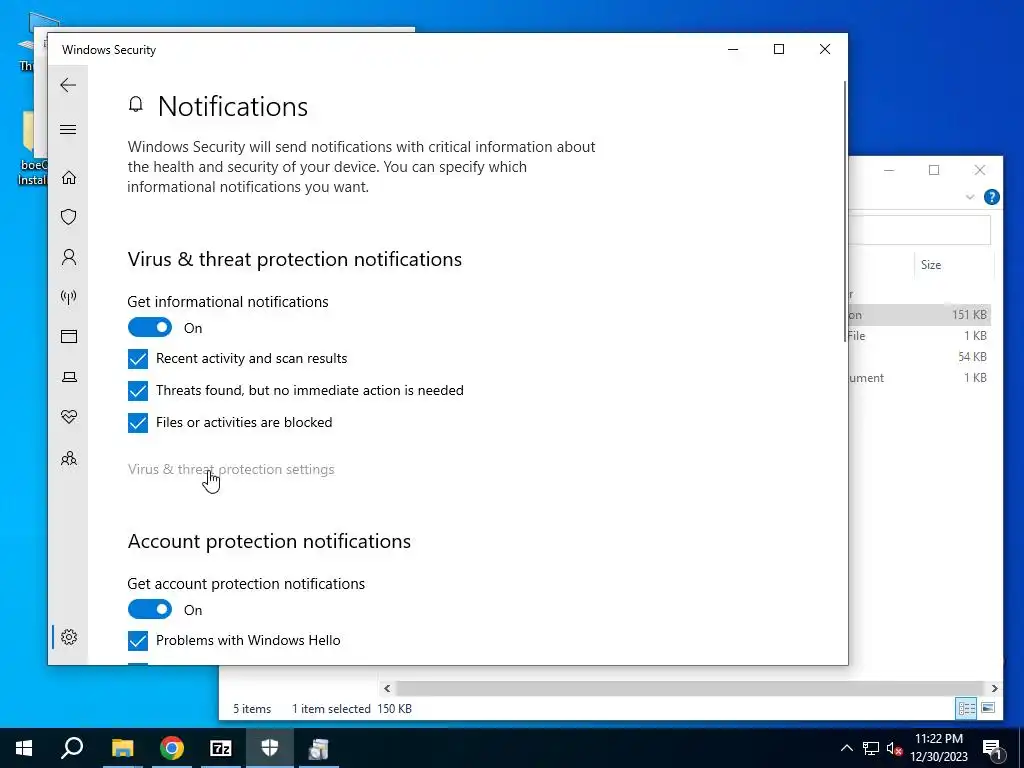Close the File Explorer window
The width and height of the screenshot is (1024, 768).
(980, 170)
